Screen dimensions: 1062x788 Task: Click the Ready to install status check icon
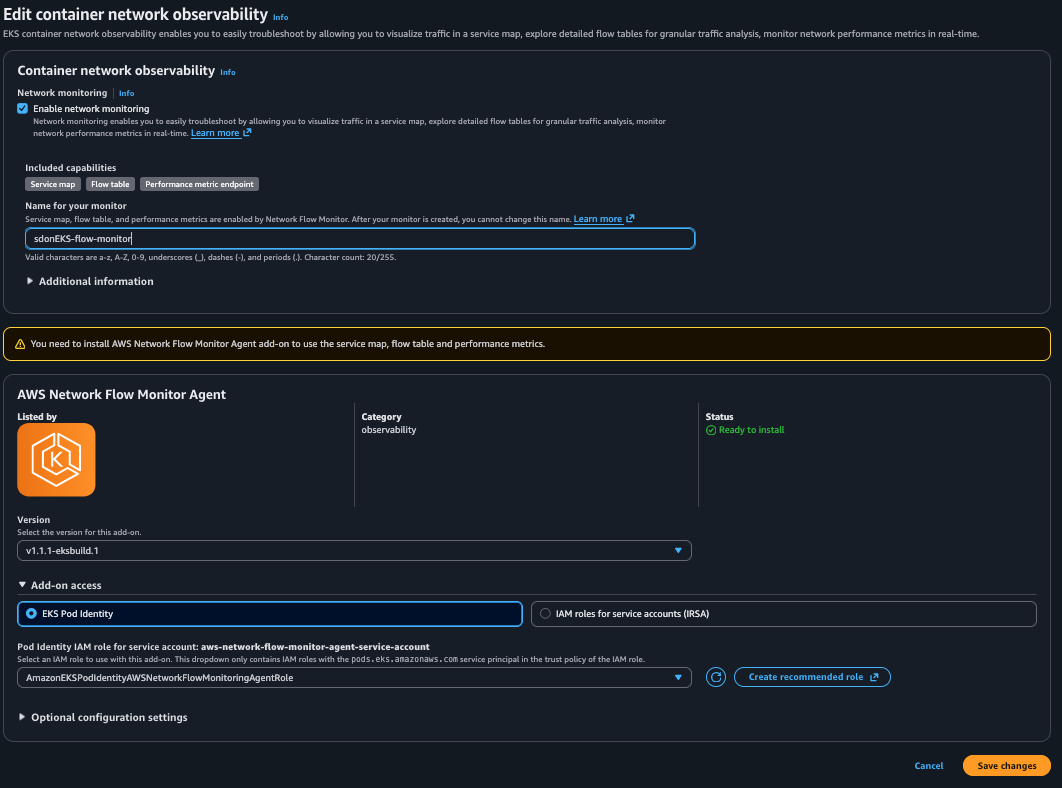pos(710,430)
